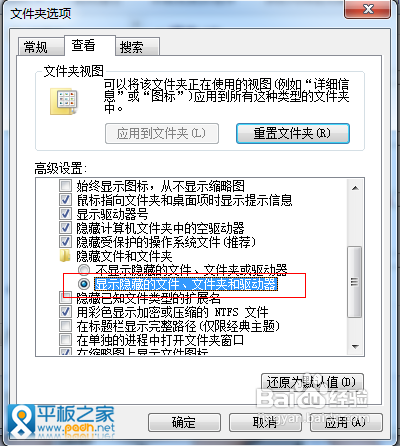This screenshot has width=400, height=446.
Task: Click the folder icon beside 隐藏文件和文件夹
Action: 65,256
